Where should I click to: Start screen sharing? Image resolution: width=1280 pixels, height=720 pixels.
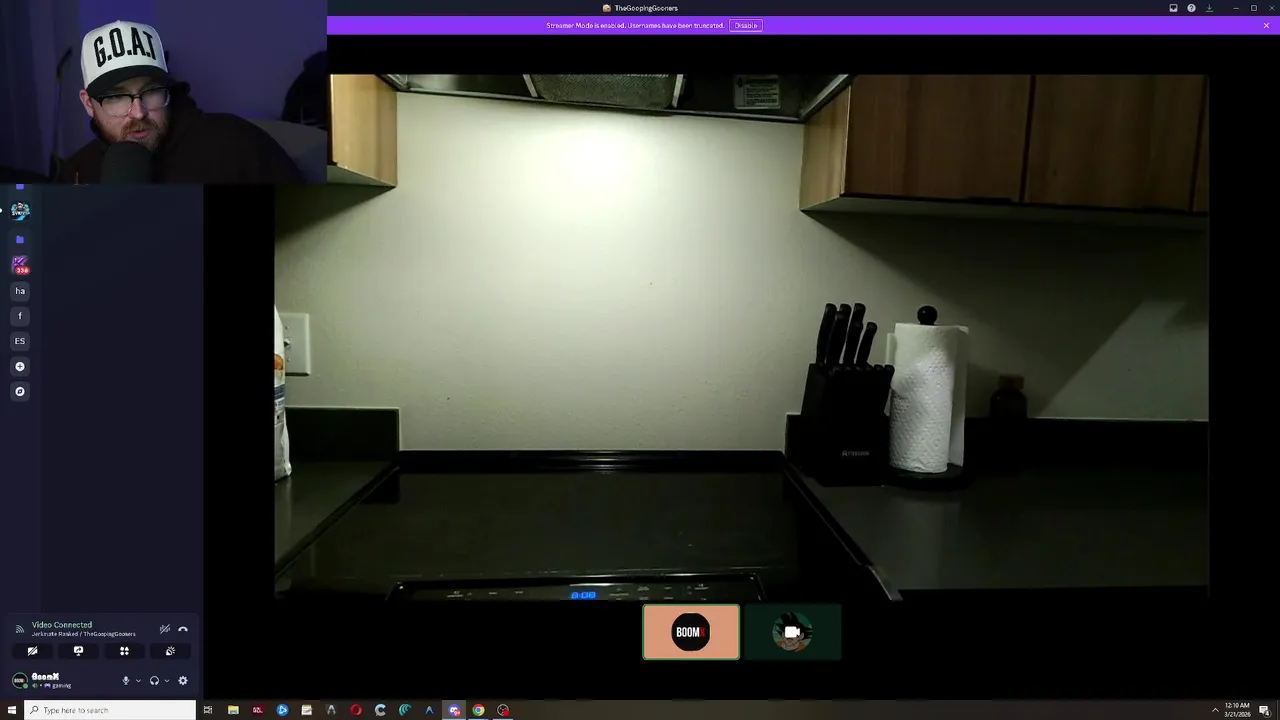78,651
